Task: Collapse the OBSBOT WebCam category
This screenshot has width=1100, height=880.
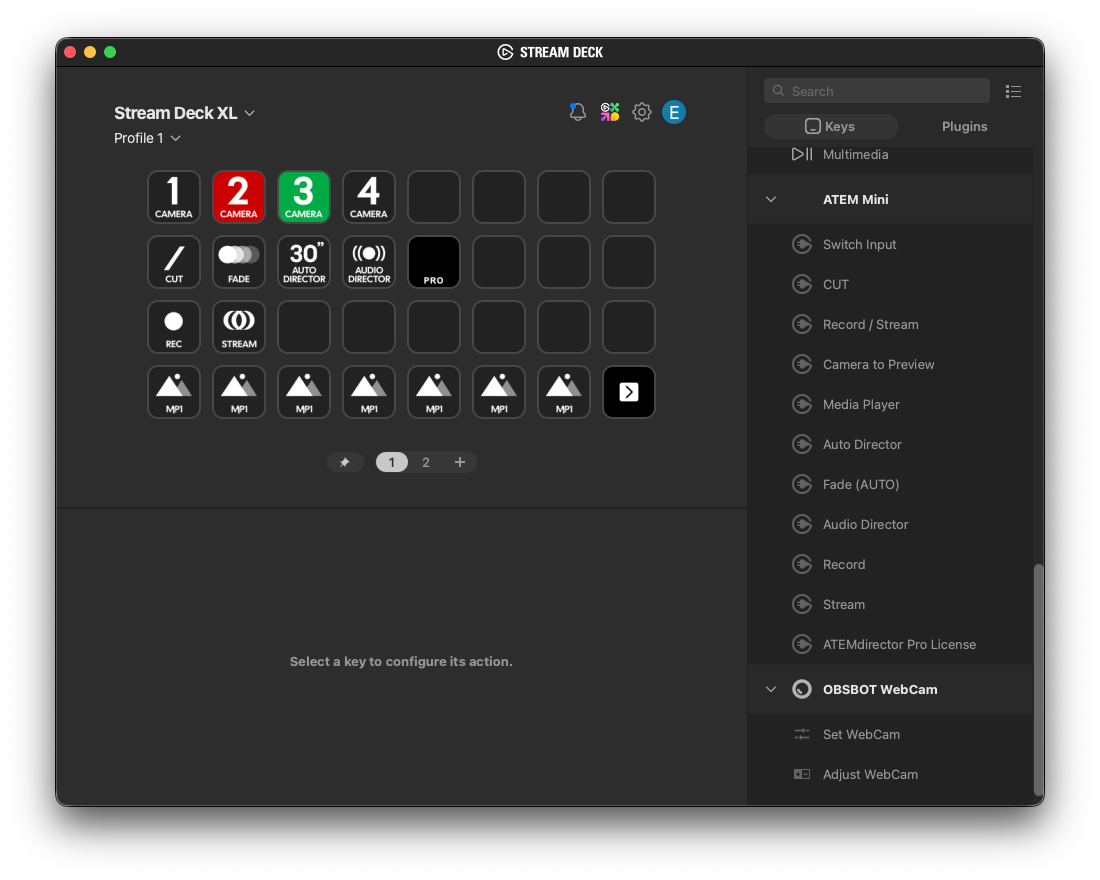Action: coord(771,689)
